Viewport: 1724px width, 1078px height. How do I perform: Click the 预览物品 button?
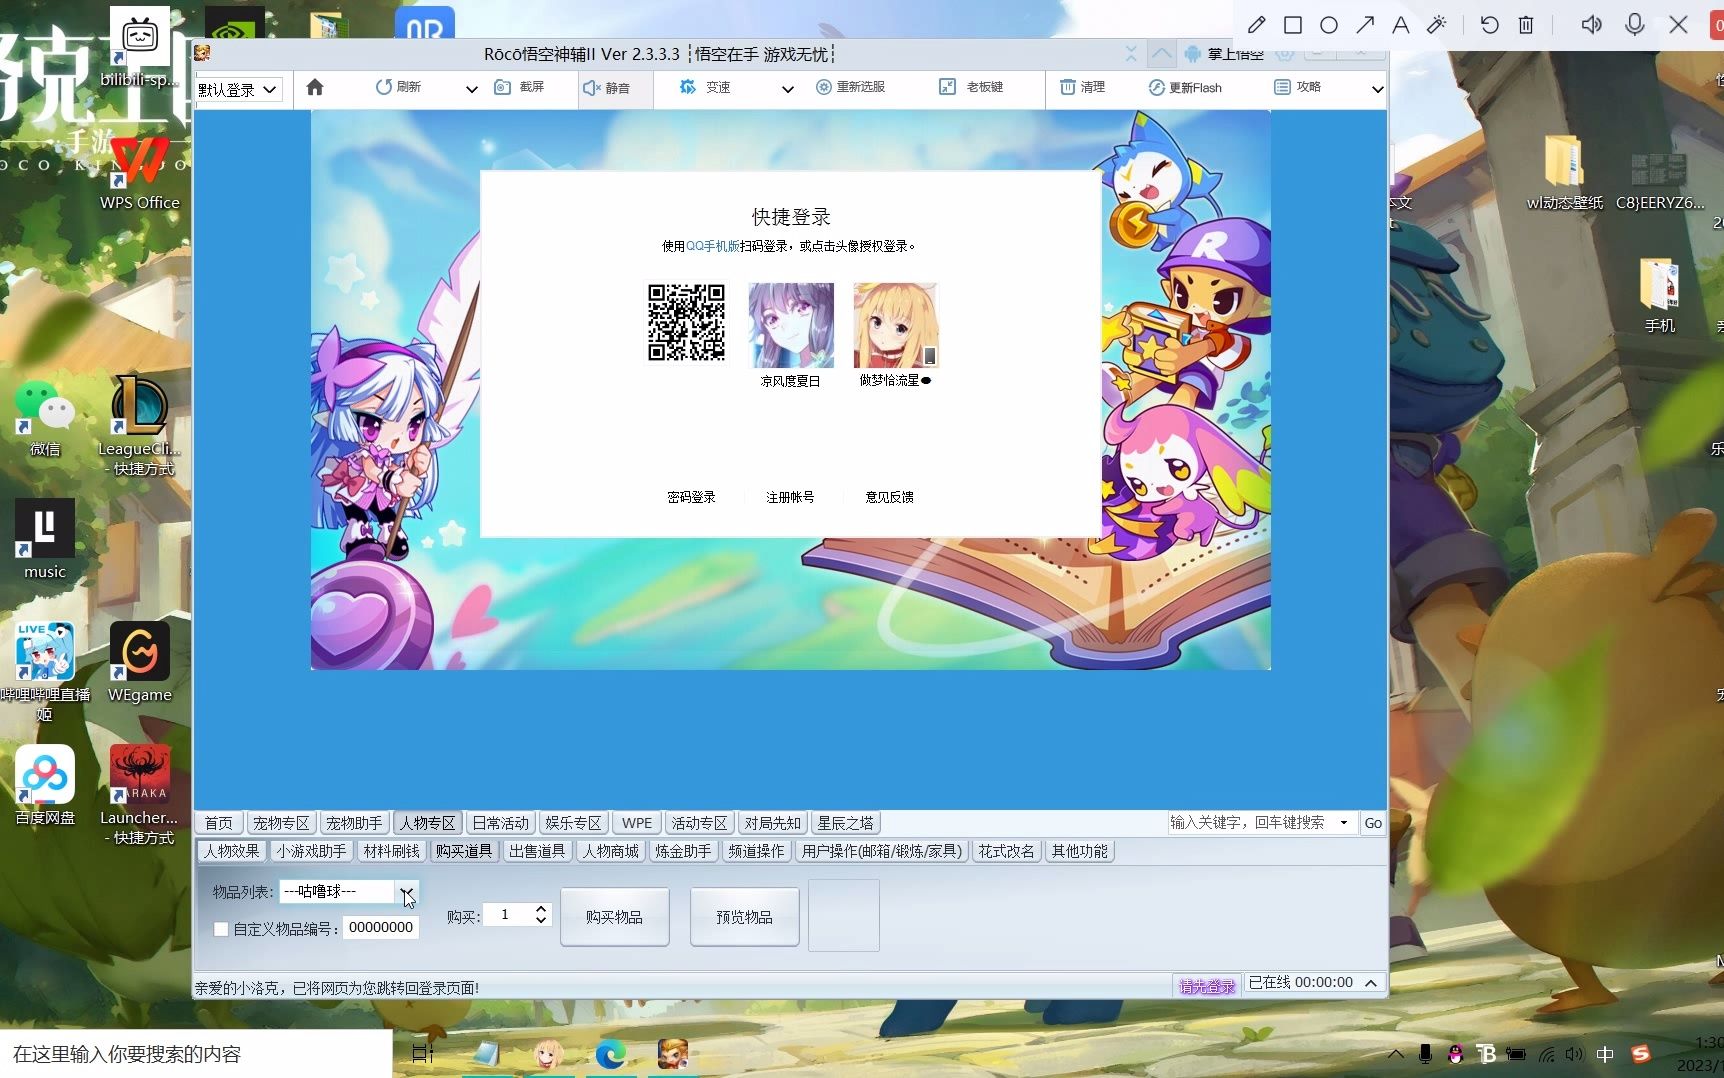(744, 917)
